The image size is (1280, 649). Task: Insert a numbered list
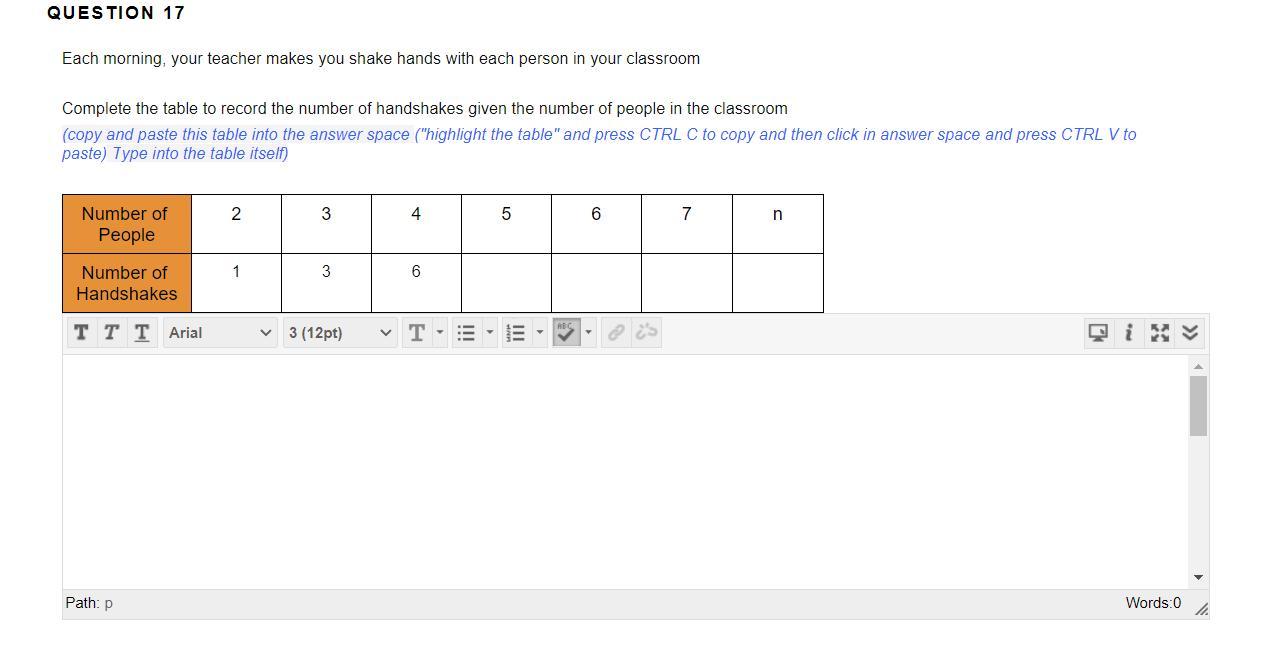tap(516, 333)
